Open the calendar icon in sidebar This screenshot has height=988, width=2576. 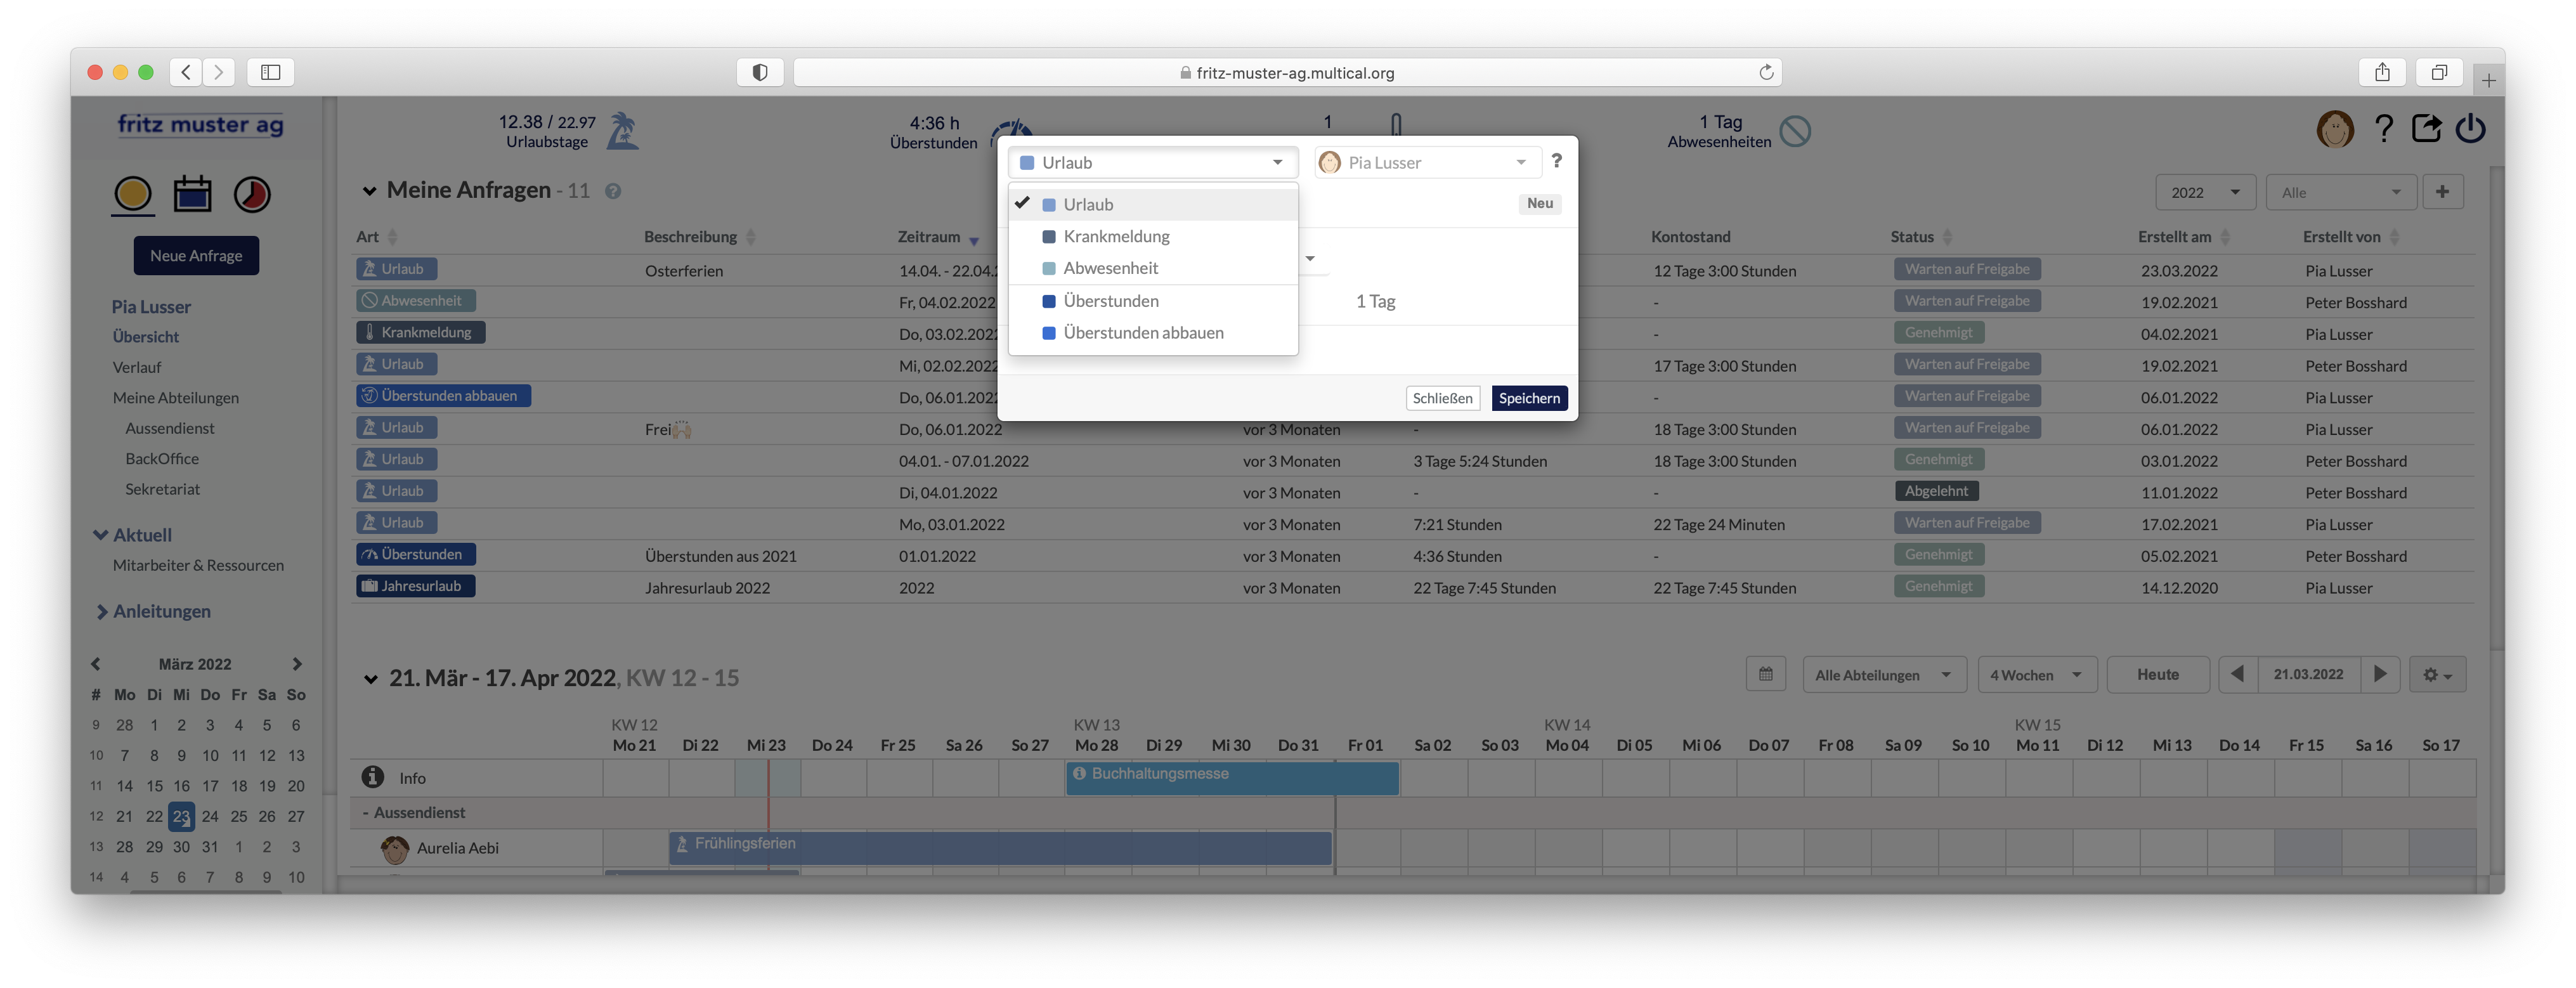[x=192, y=194]
